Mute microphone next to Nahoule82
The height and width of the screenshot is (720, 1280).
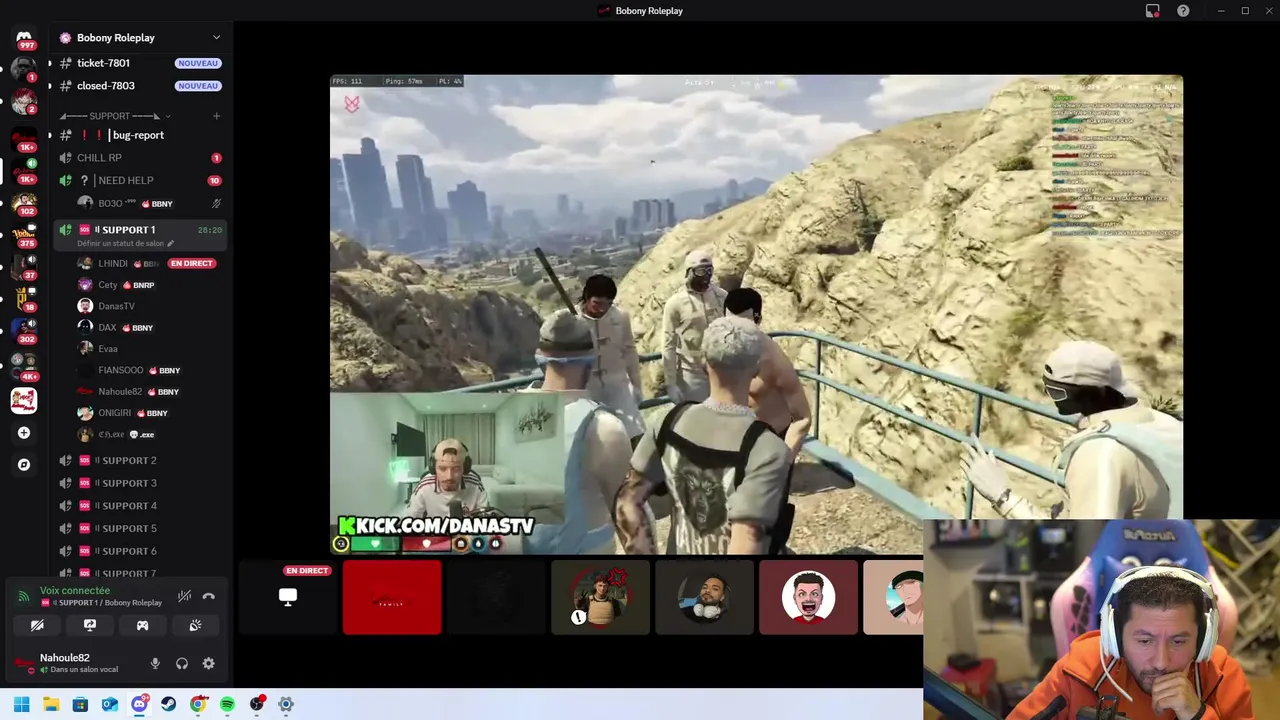pos(155,663)
